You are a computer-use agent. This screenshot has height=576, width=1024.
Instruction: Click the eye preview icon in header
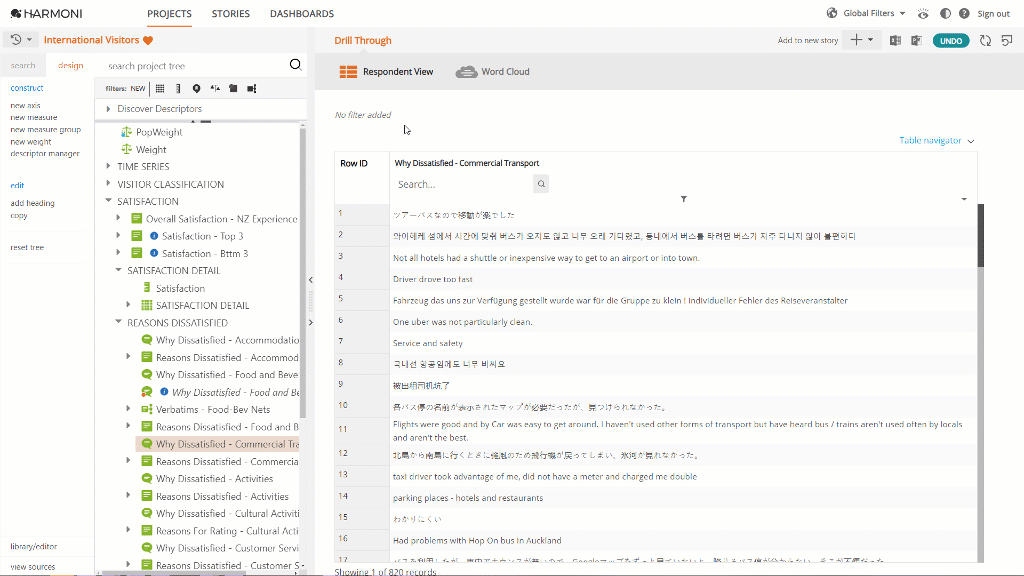923,13
